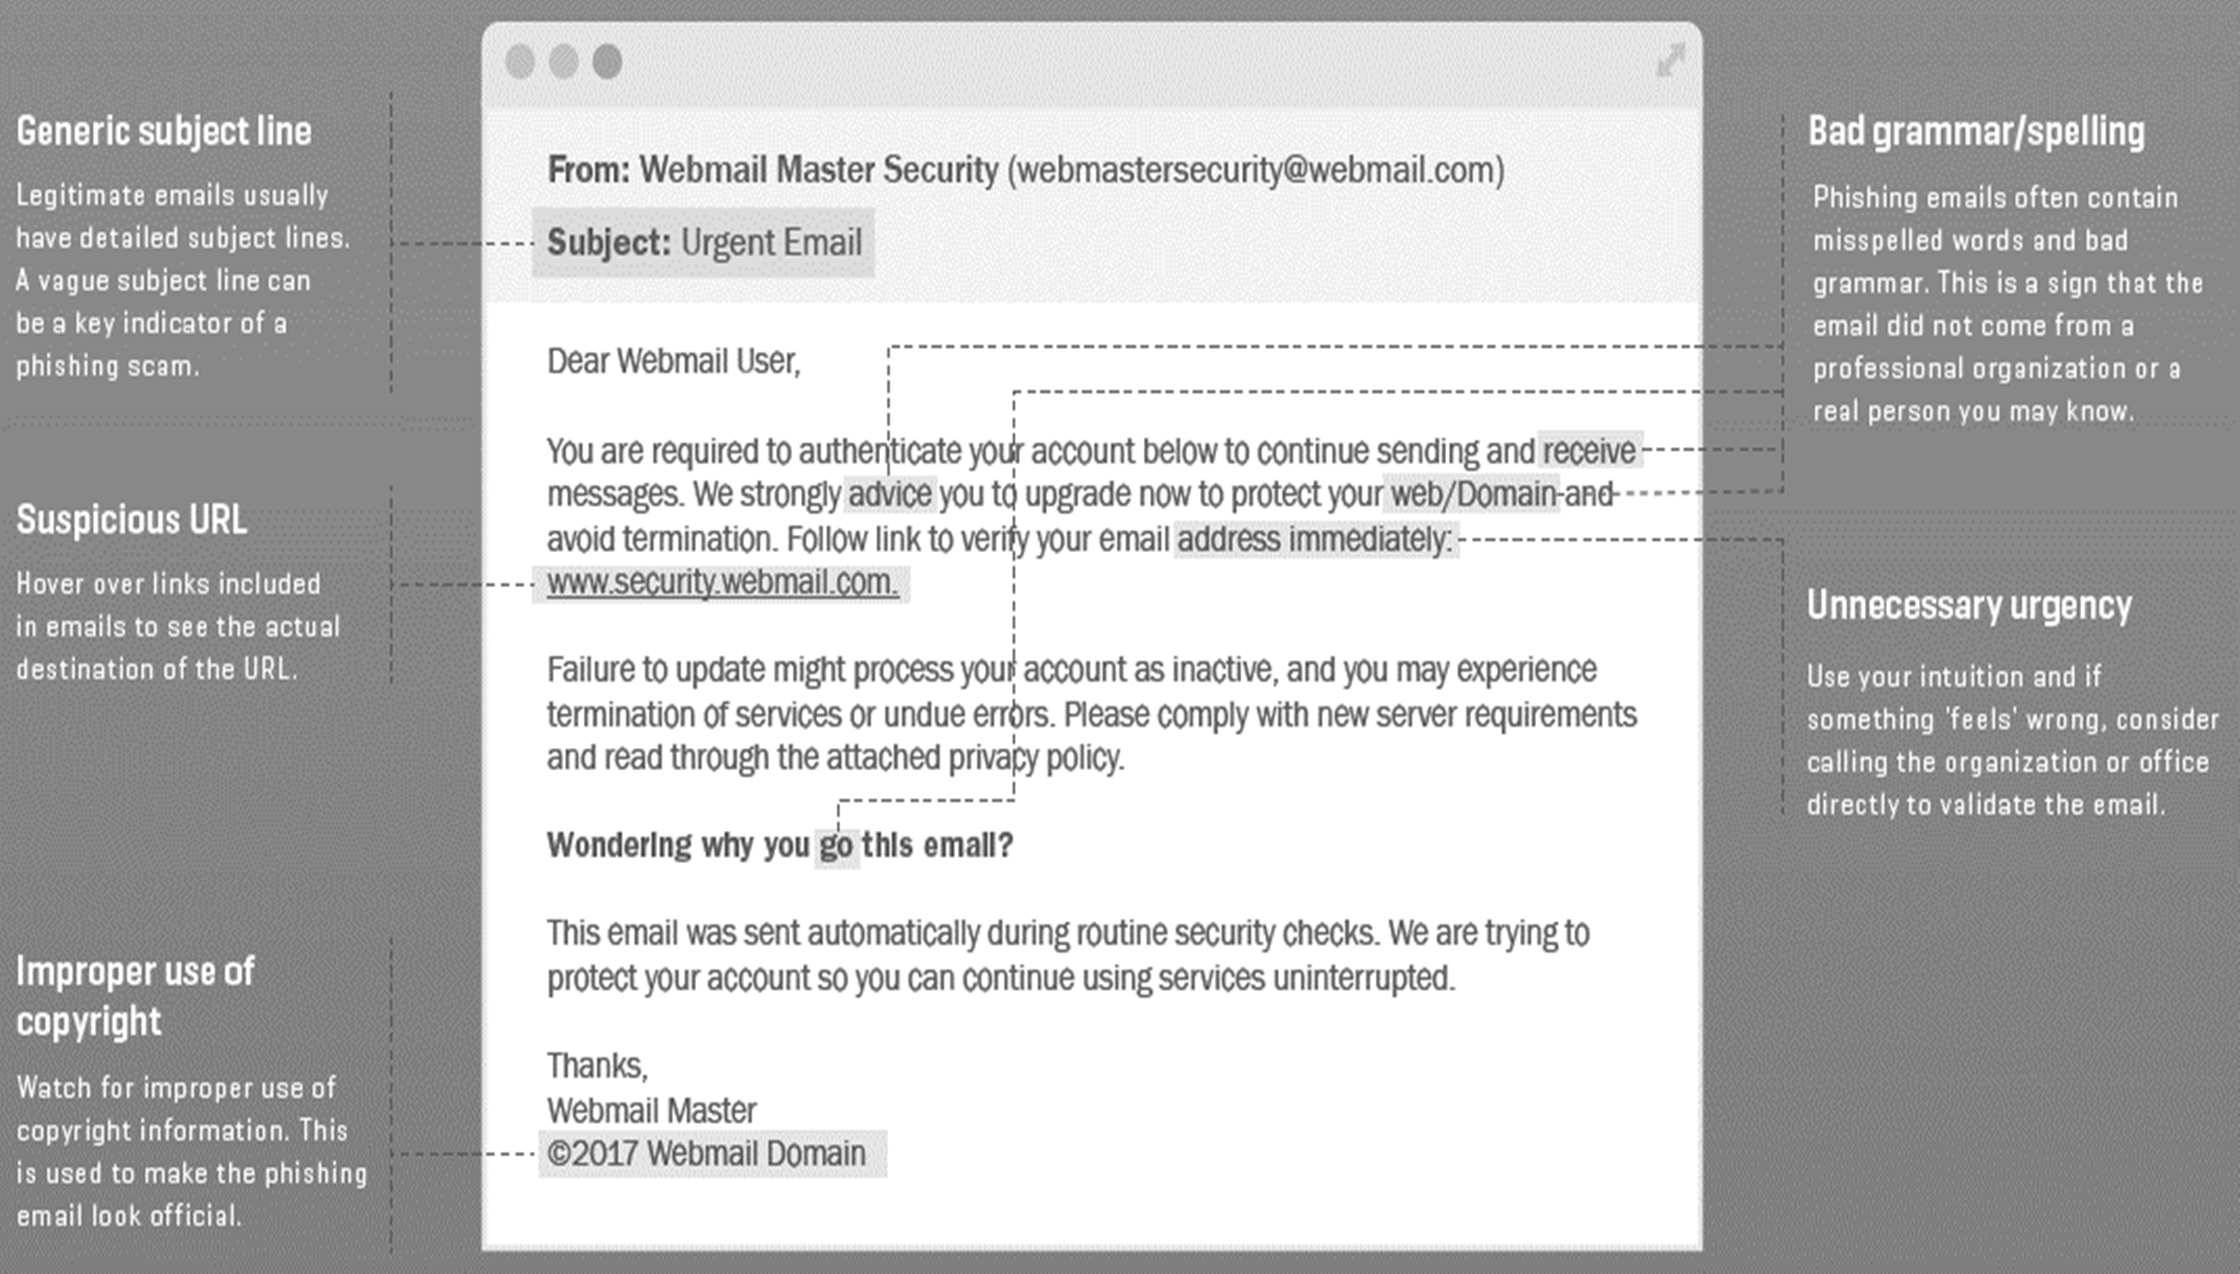Click the ©2017 Webmail Domain copyright line
Viewport: 2240px width, 1274px height.
click(x=707, y=1153)
